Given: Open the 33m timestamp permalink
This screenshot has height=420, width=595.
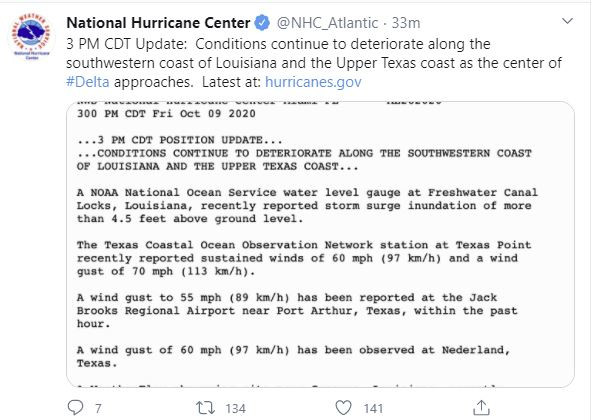Looking at the screenshot, I should point(406,23).
